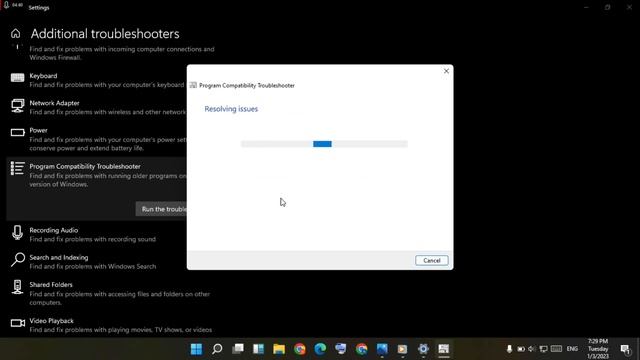The height and width of the screenshot is (360, 640).
Task: Open the network tray icon
Action: [543, 349]
